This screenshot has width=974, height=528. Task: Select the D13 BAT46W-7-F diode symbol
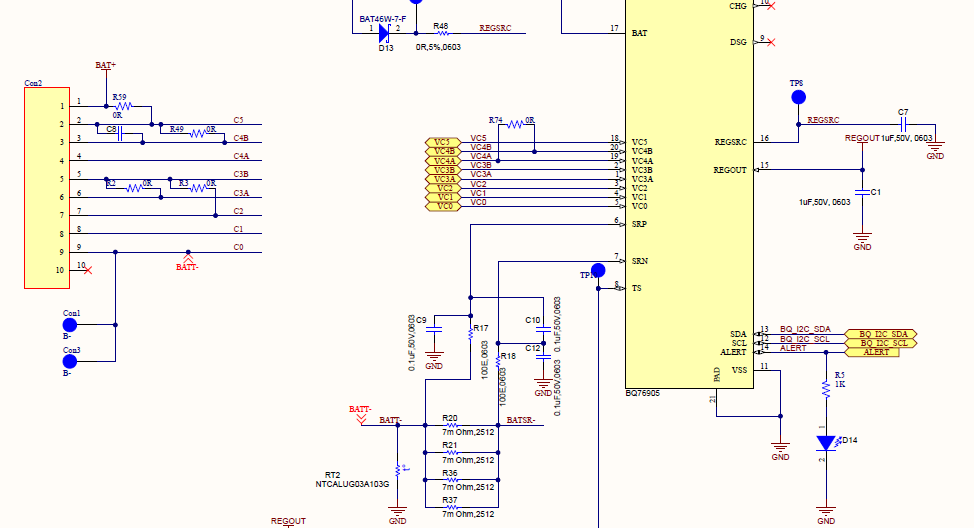(384, 34)
